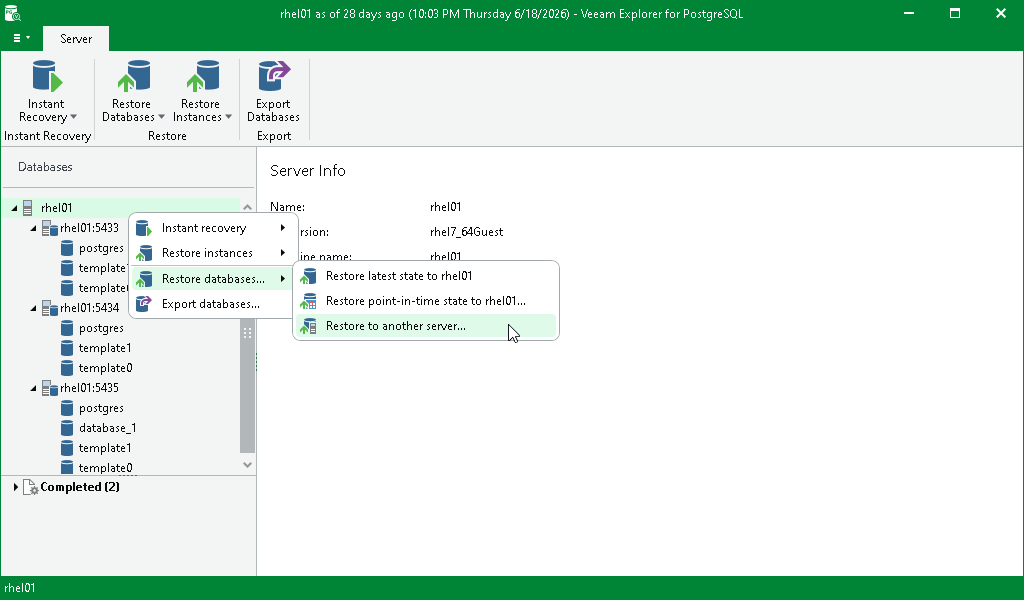This screenshot has width=1024, height=600.
Task: Open the Restore Instances ribbon dropdown arrow
Action: tap(229, 118)
